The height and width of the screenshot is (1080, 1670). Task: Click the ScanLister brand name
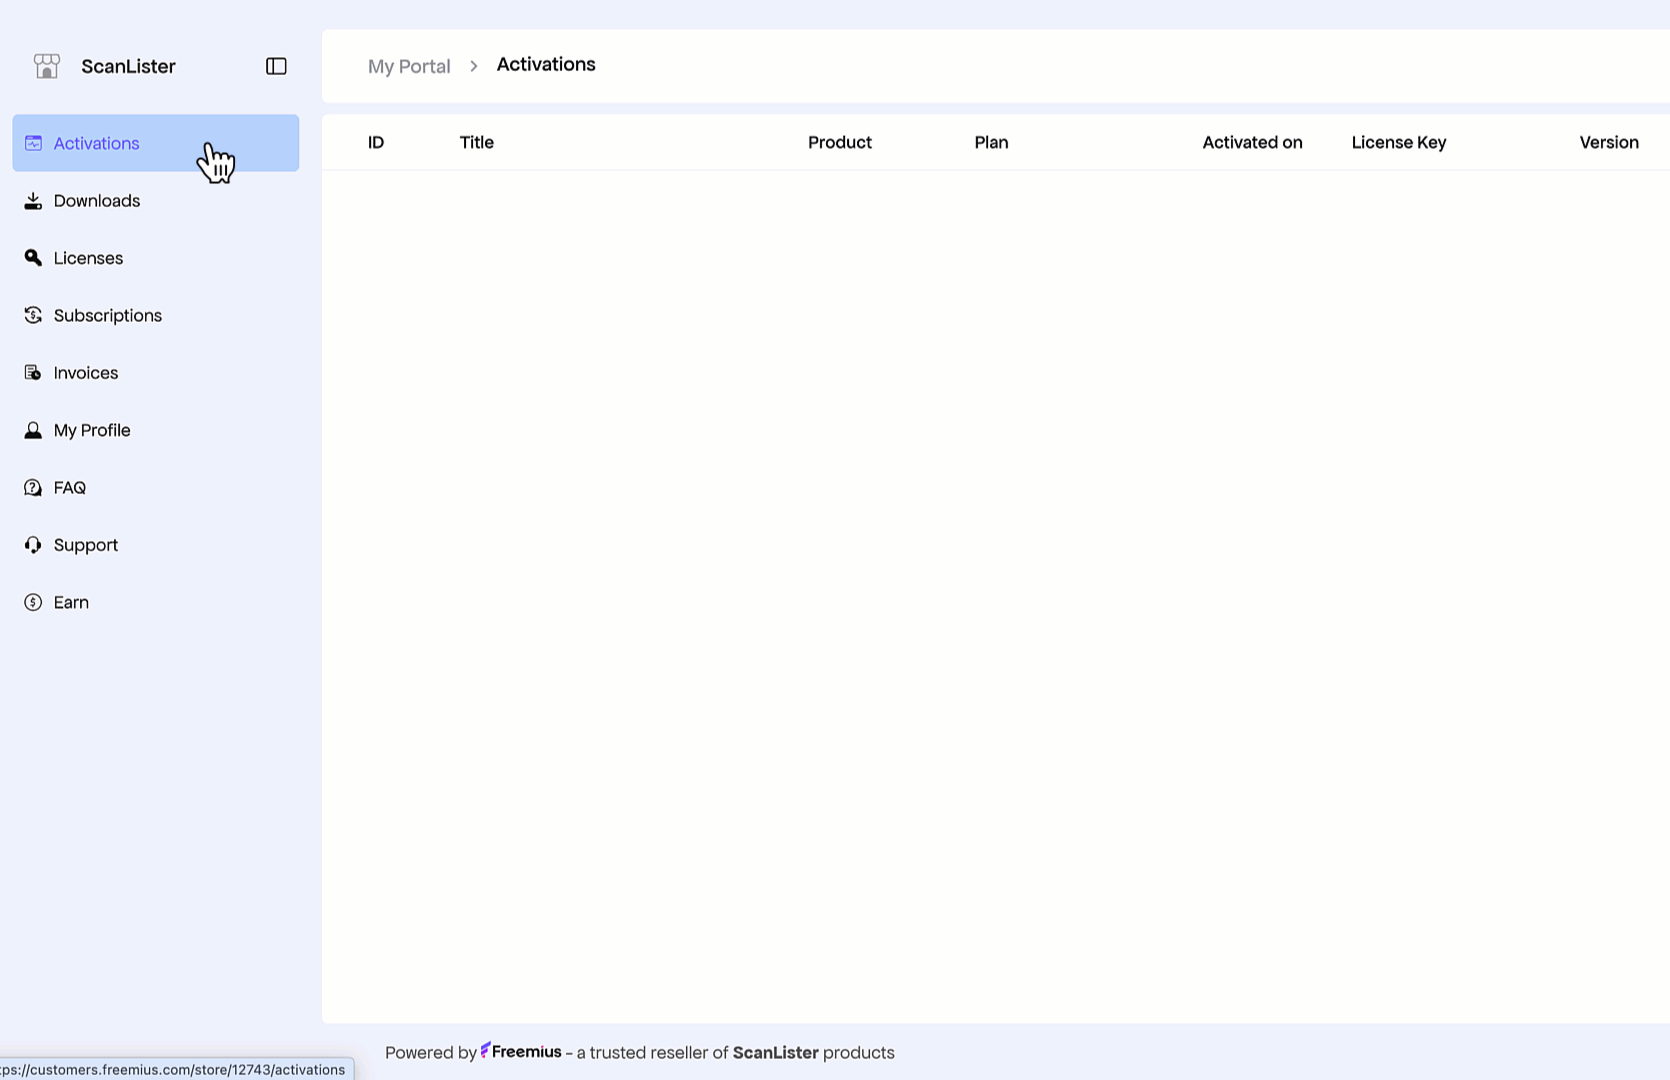click(x=128, y=66)
